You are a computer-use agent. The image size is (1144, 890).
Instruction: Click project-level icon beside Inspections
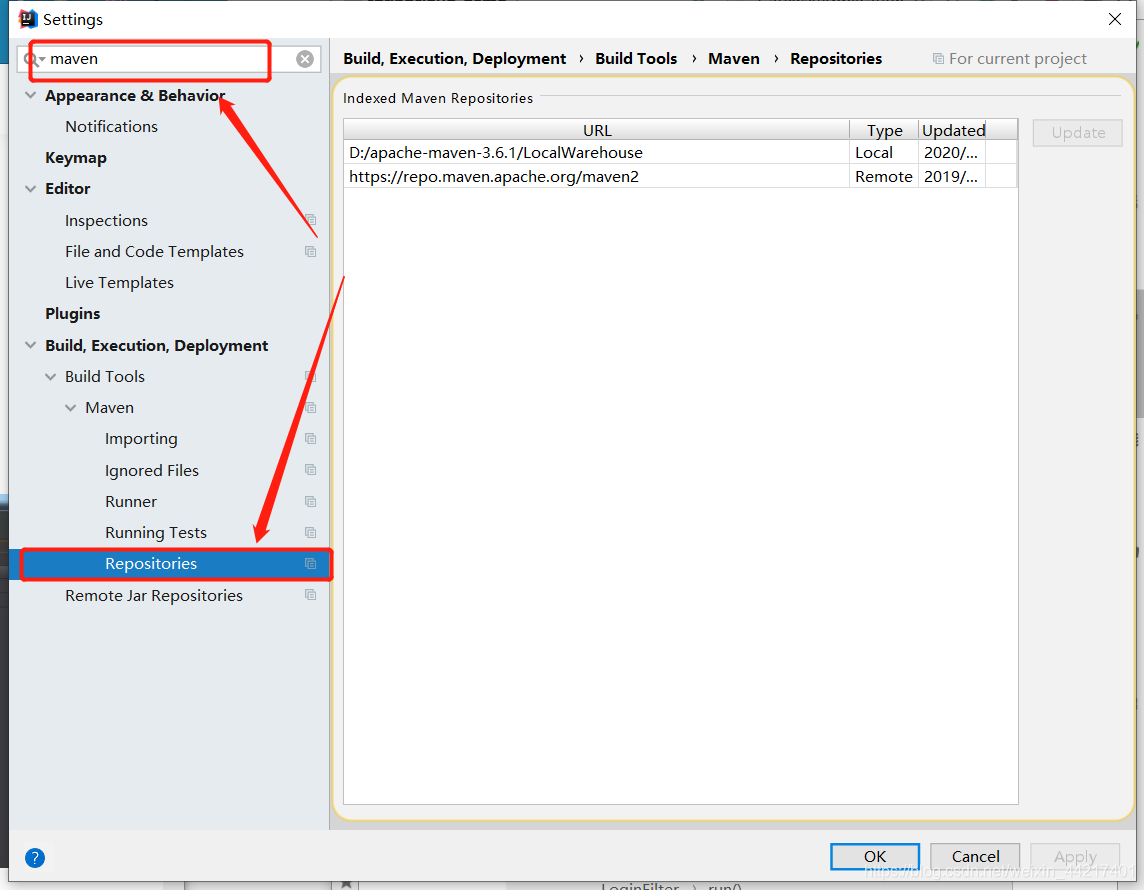point(311,220)
